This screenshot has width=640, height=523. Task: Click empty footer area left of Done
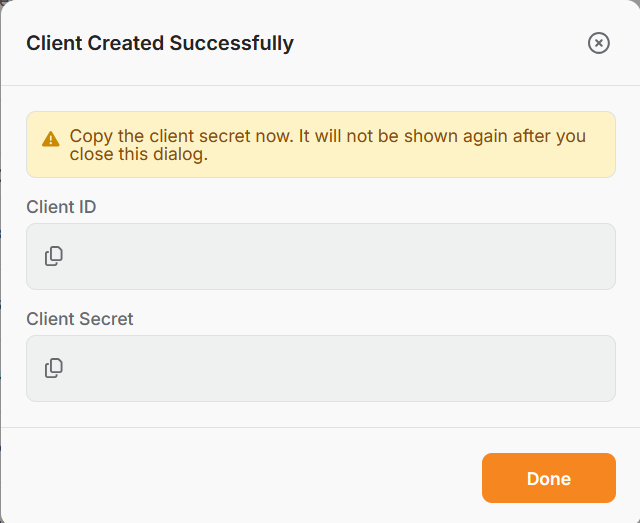point(241,478)
